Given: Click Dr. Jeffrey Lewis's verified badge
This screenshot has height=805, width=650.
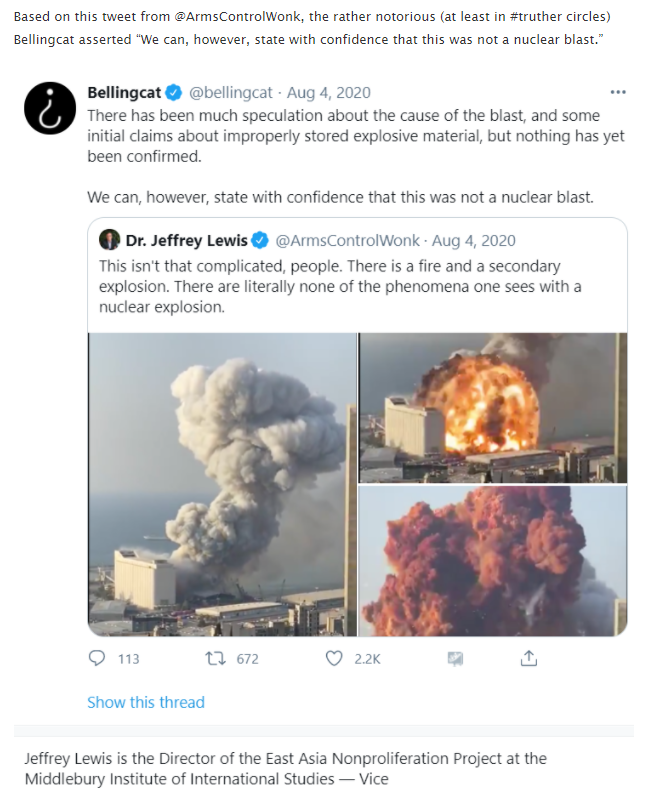Looking at the screenshot, I should (261, 240).
